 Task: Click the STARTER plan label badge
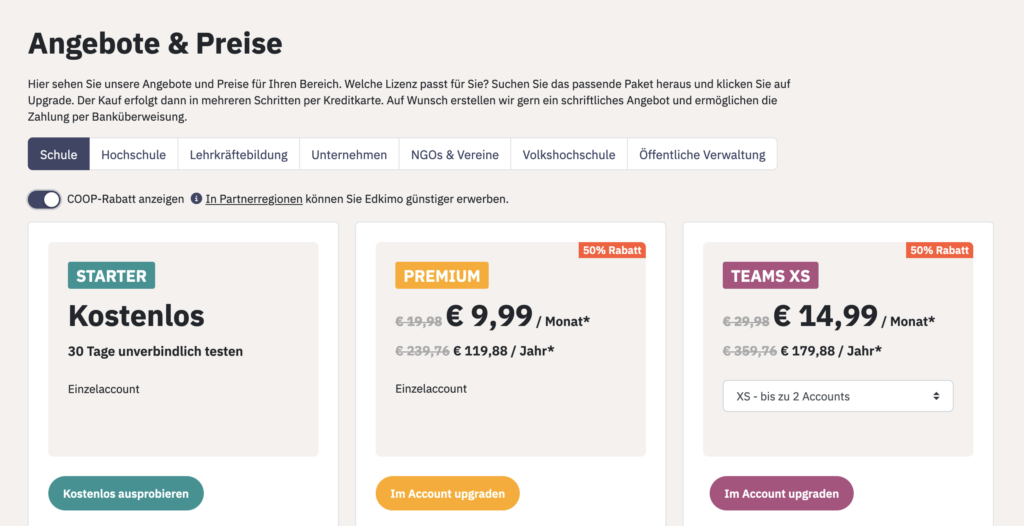pos(112,275)
